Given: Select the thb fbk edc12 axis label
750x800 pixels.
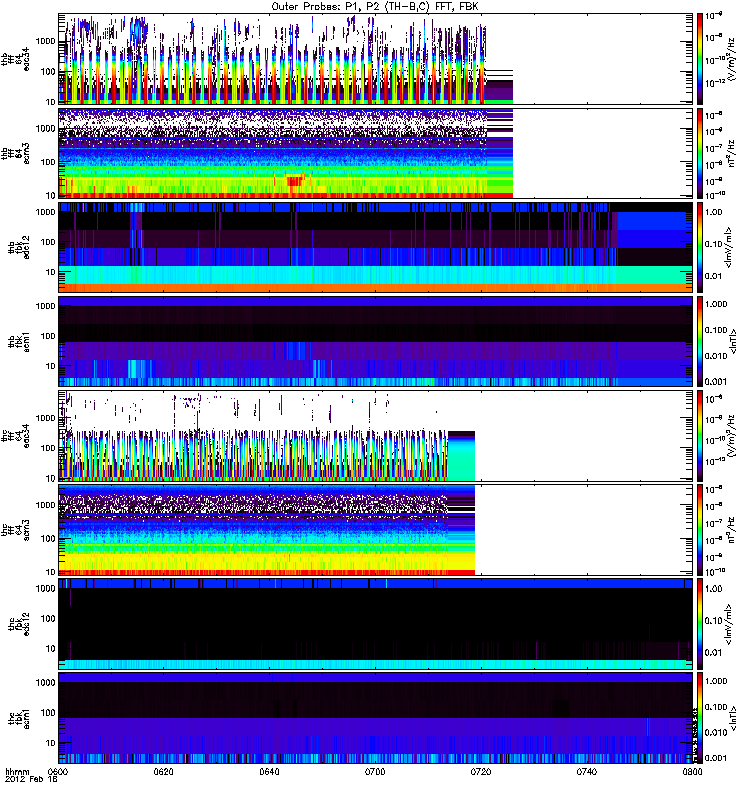Looking at the screenshot, I should (x=19, y=247).
